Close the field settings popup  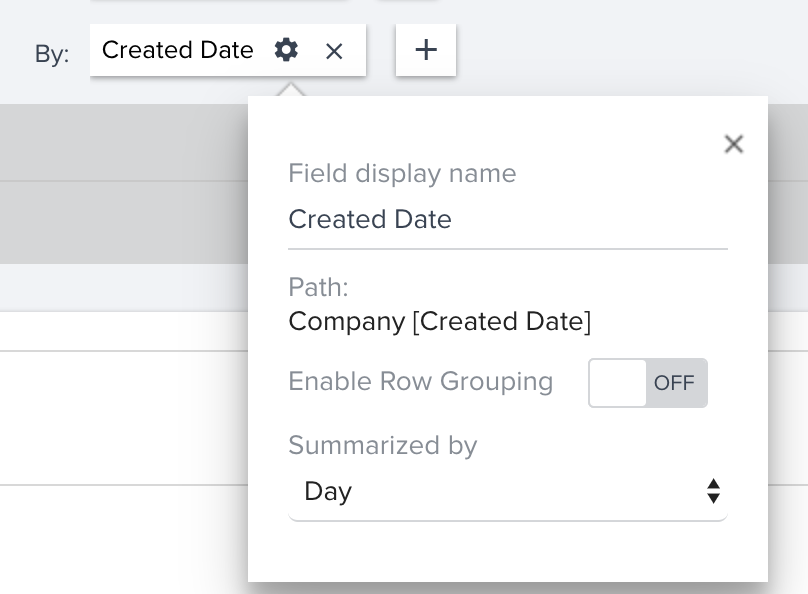pos(734,144)
